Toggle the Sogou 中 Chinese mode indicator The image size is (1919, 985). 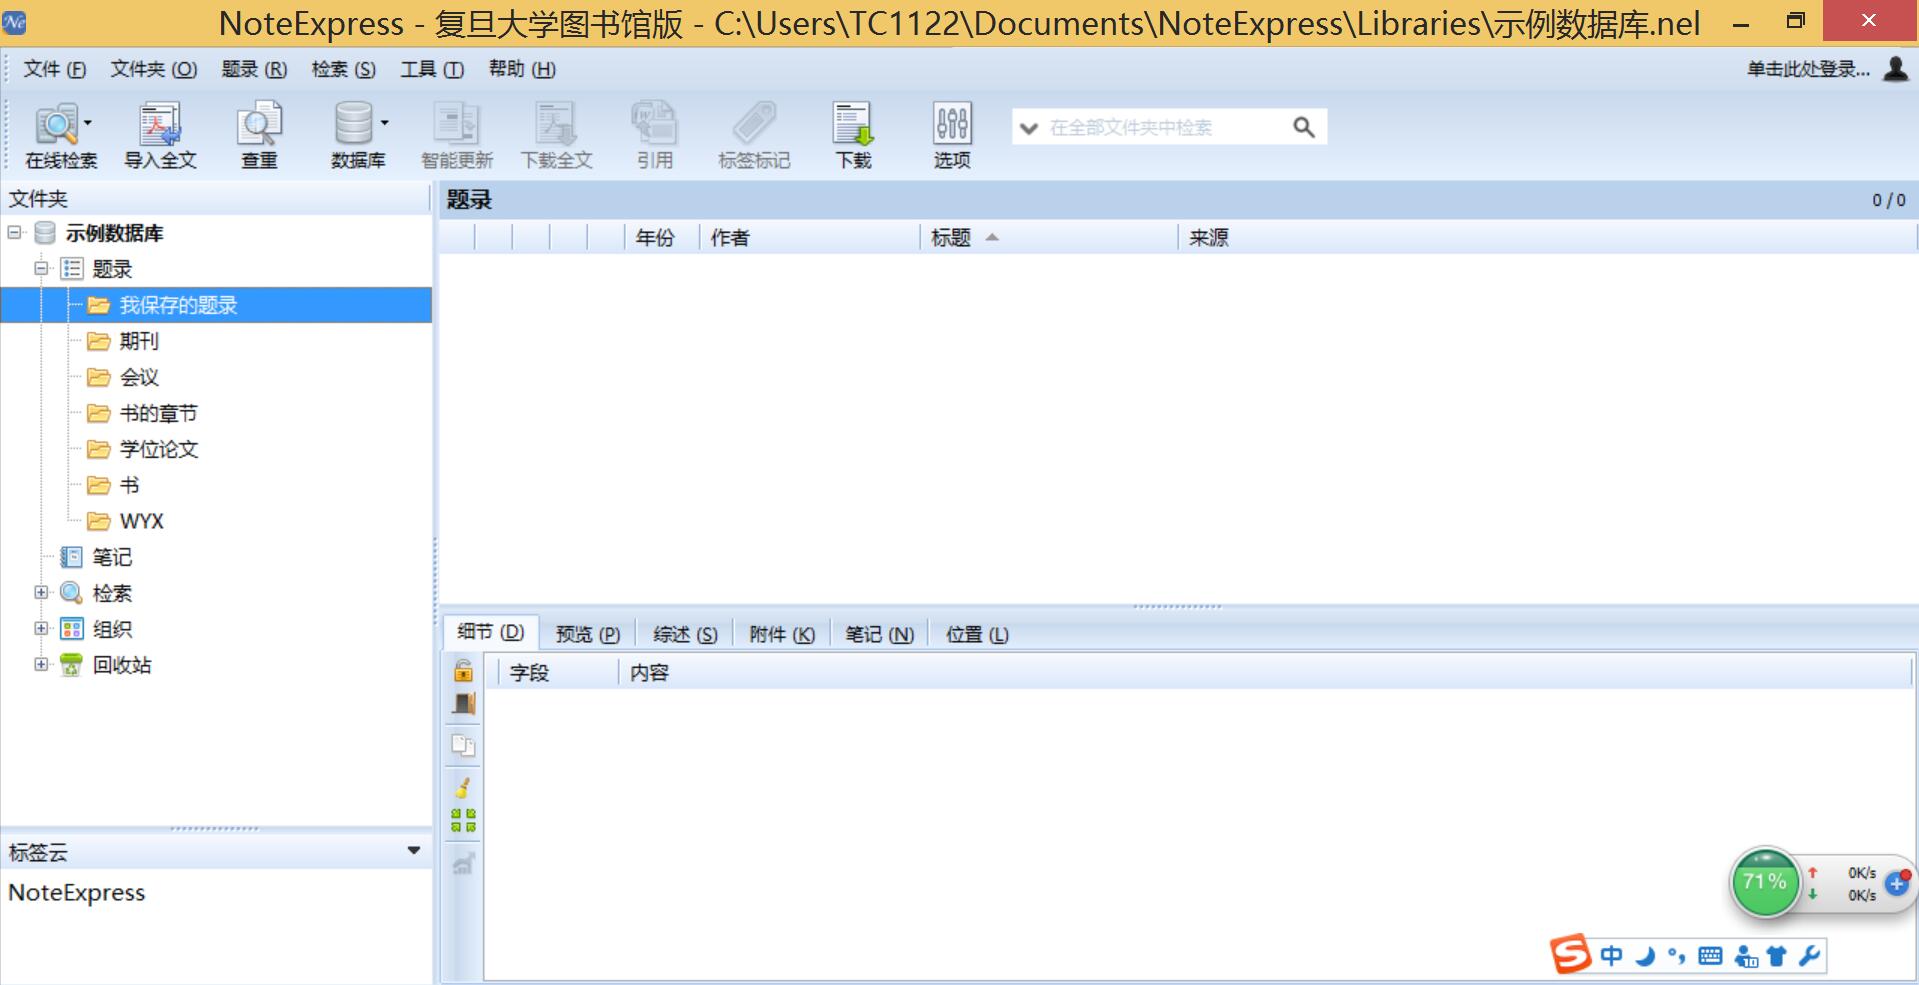pyautogui.click(x=1611, y=956)
